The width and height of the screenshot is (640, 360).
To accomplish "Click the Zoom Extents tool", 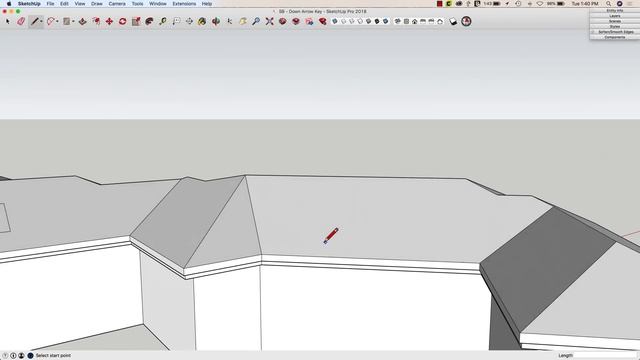I will 269,21.
